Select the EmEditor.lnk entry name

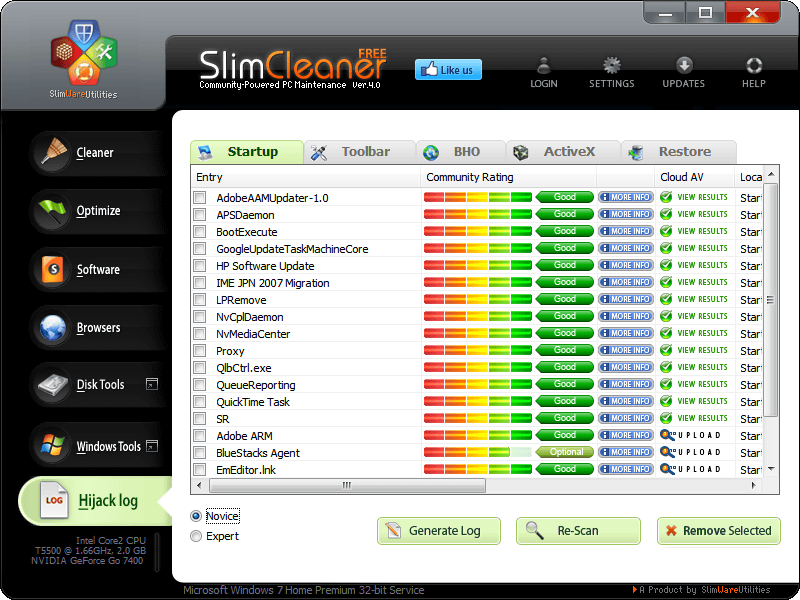pyautogui.click(x=246, y=470)
